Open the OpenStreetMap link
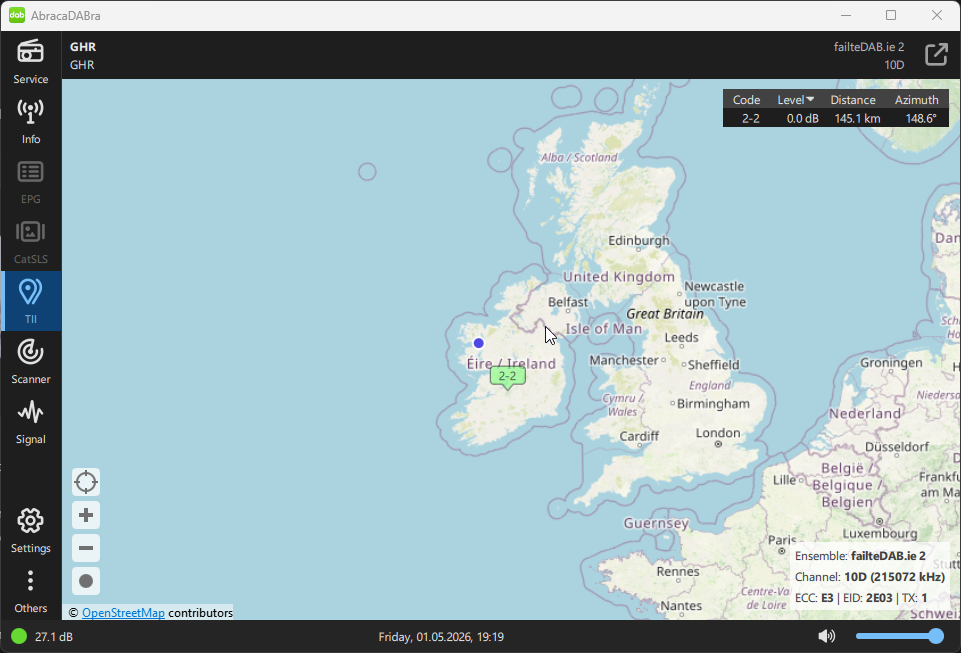The image size is (961, 653). coord(123,613)
